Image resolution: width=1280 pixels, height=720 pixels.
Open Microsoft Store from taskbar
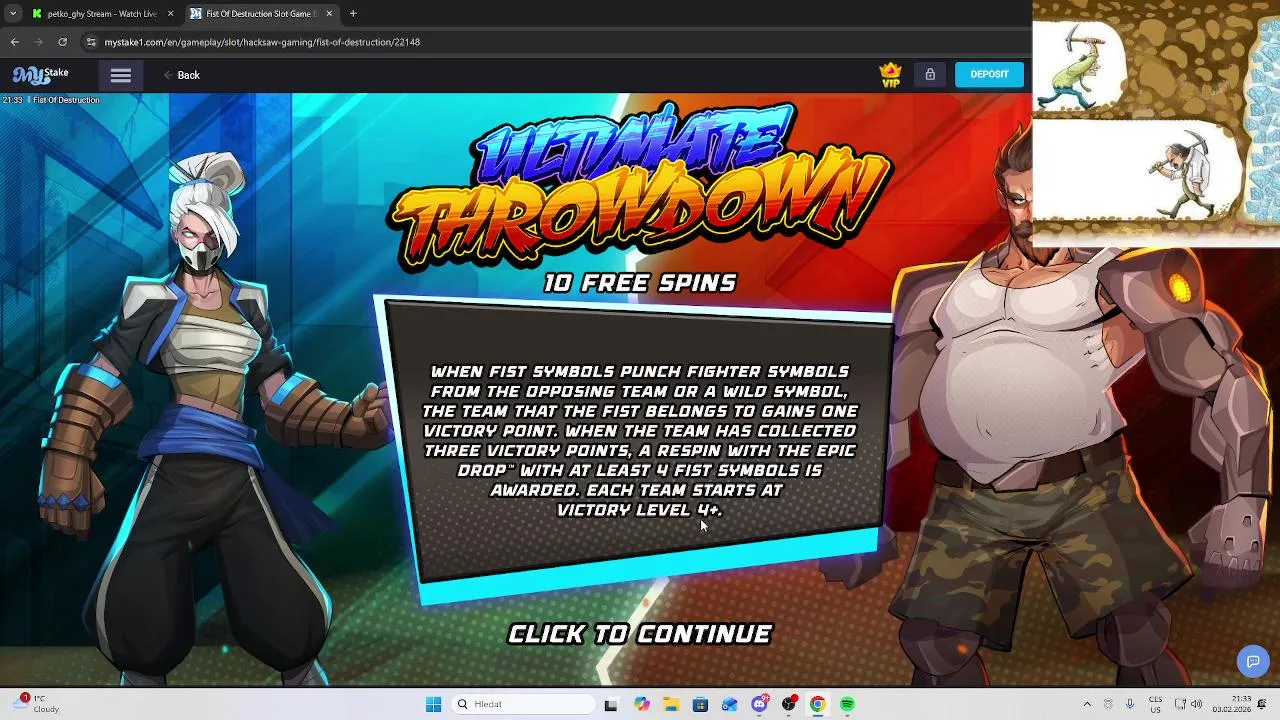(x=700, y=704)
